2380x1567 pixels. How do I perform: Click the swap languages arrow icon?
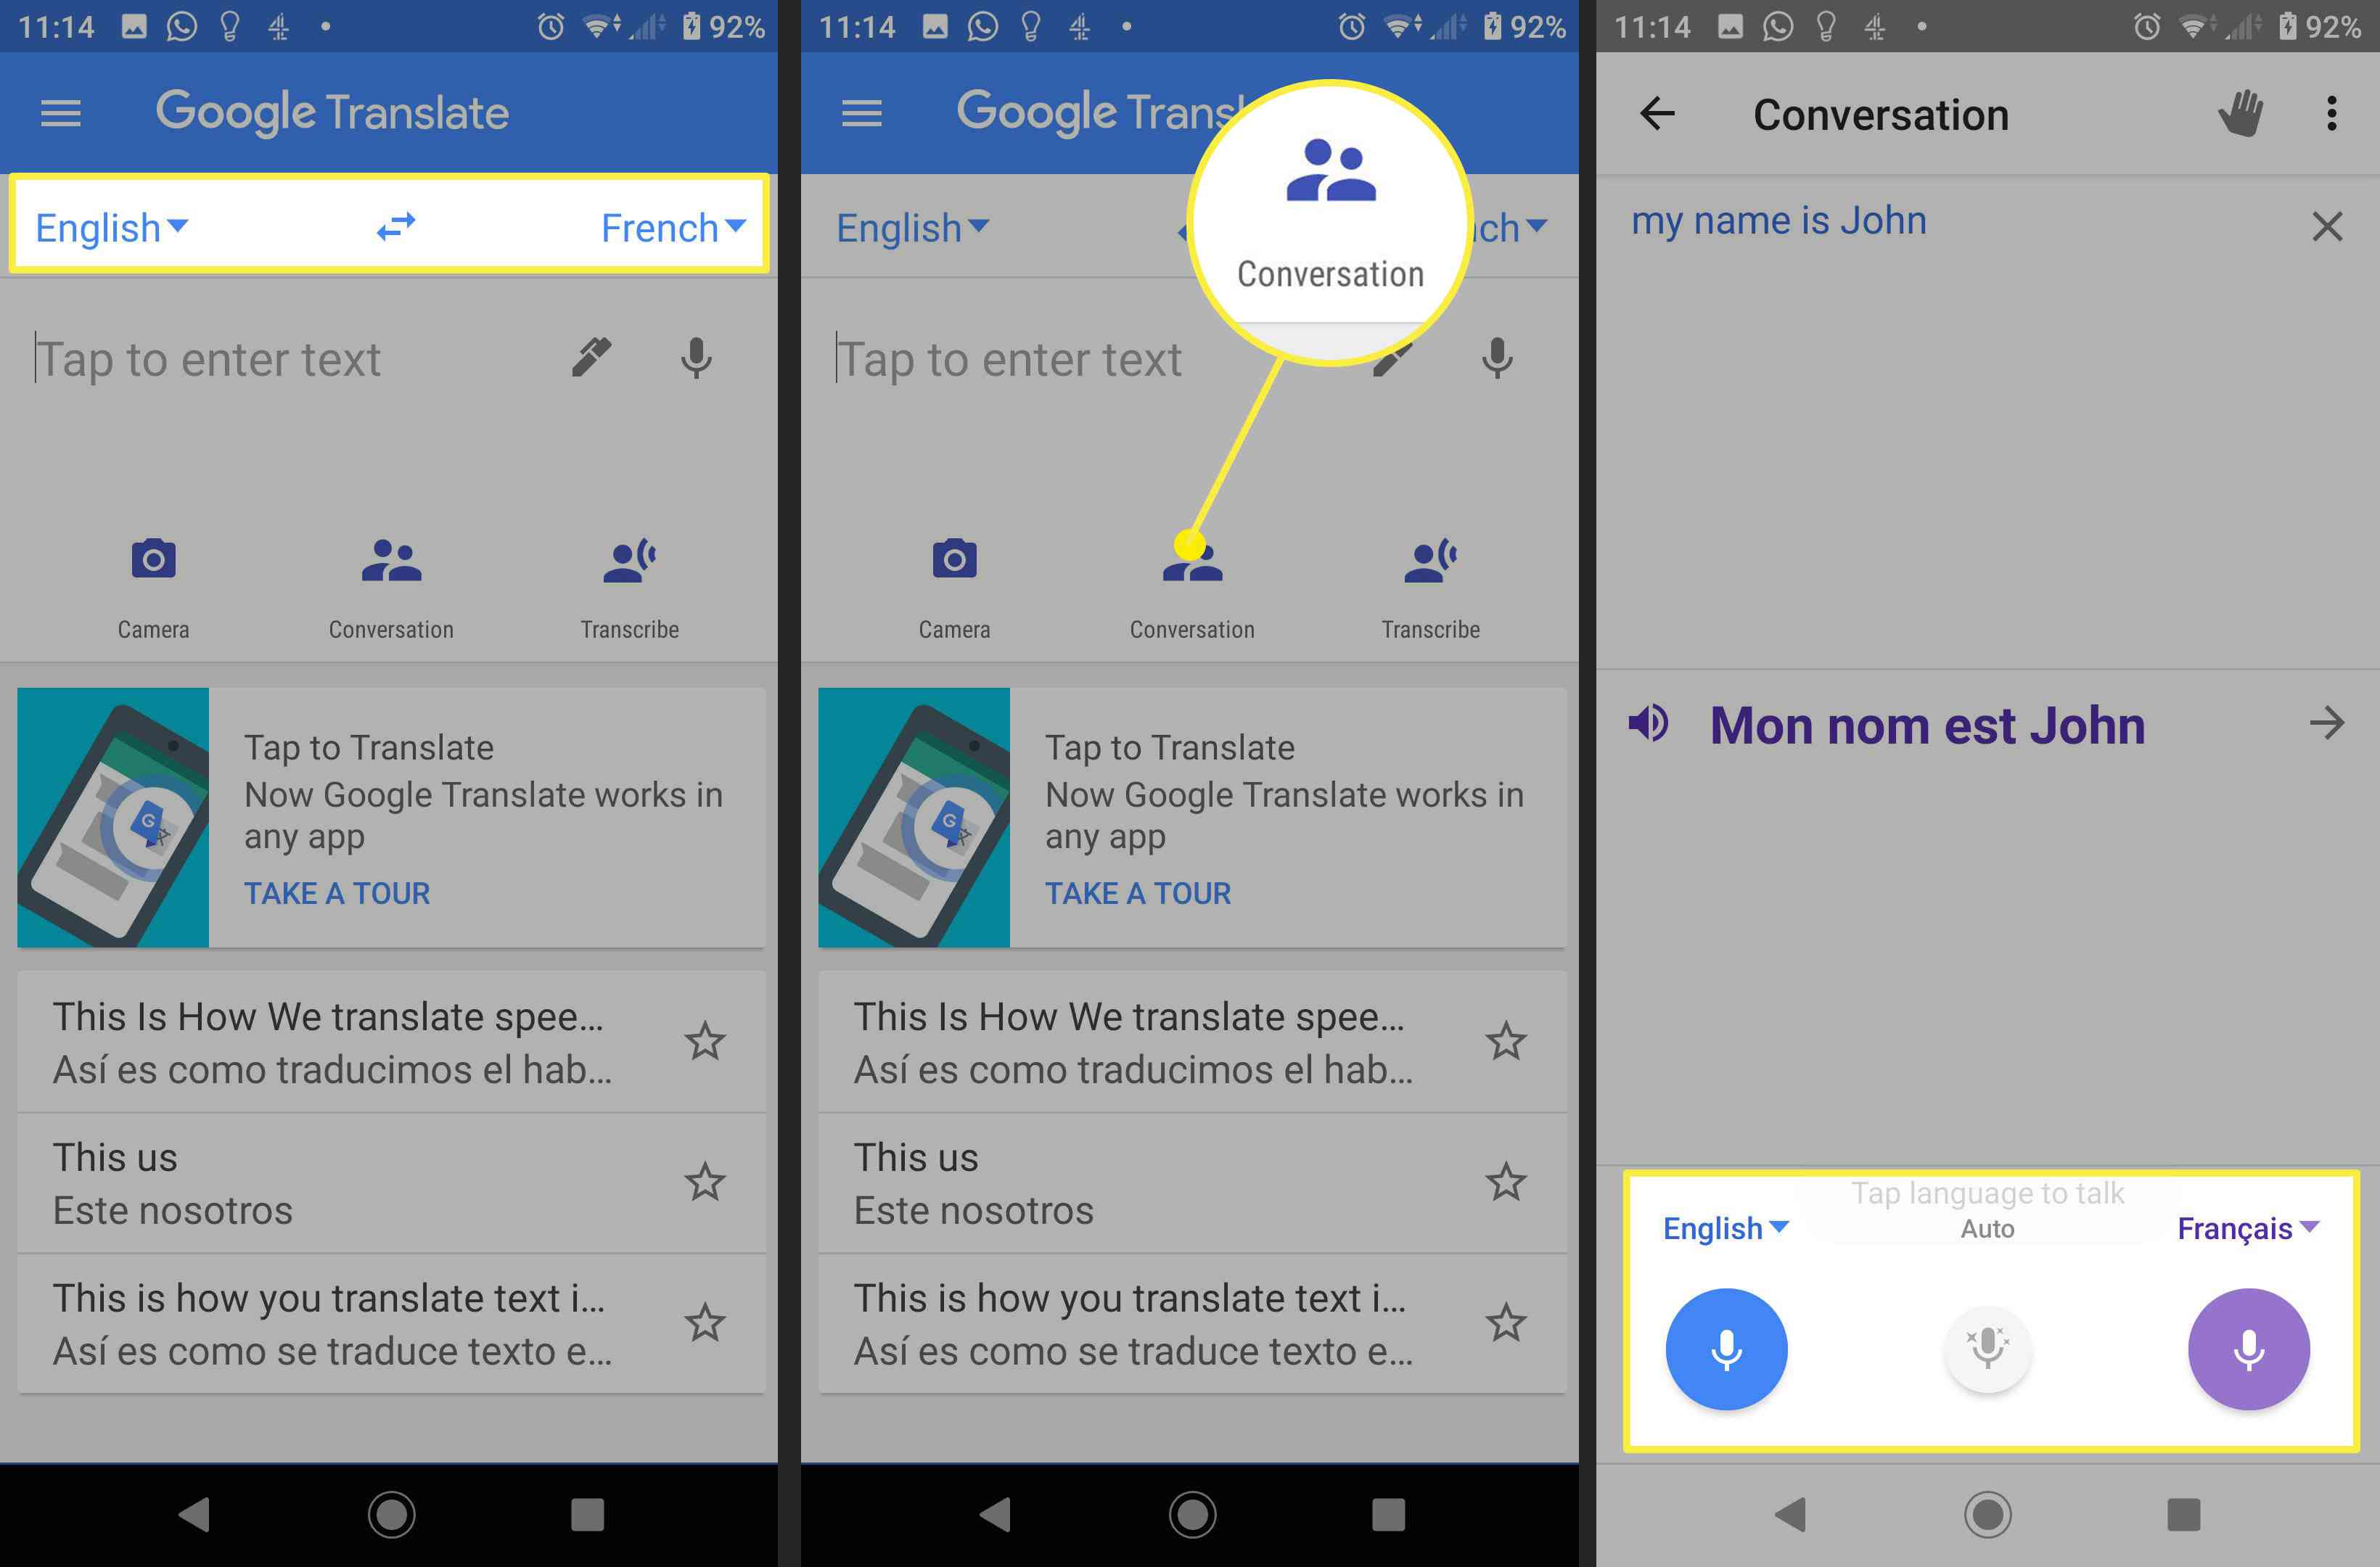click(x=395, y=224)
